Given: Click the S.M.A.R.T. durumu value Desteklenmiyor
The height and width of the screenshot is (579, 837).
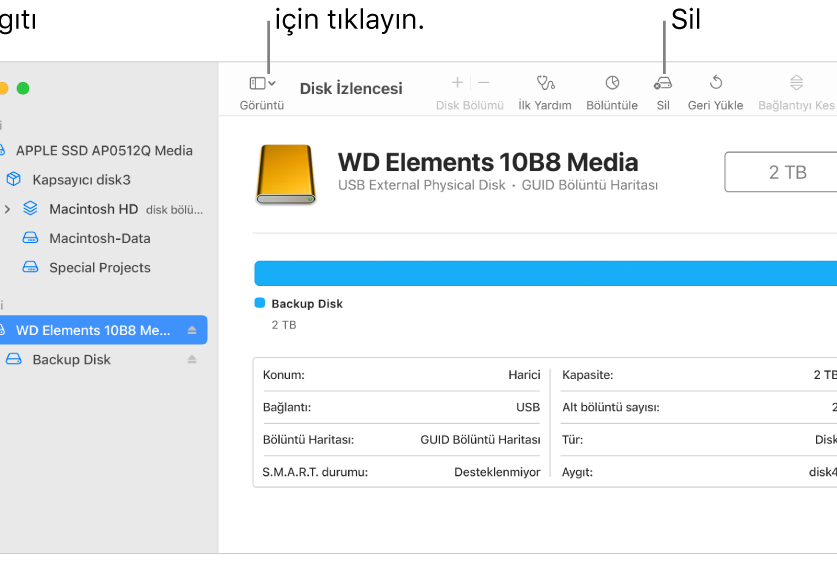Looking at the screenshot, I should point(497,472).
